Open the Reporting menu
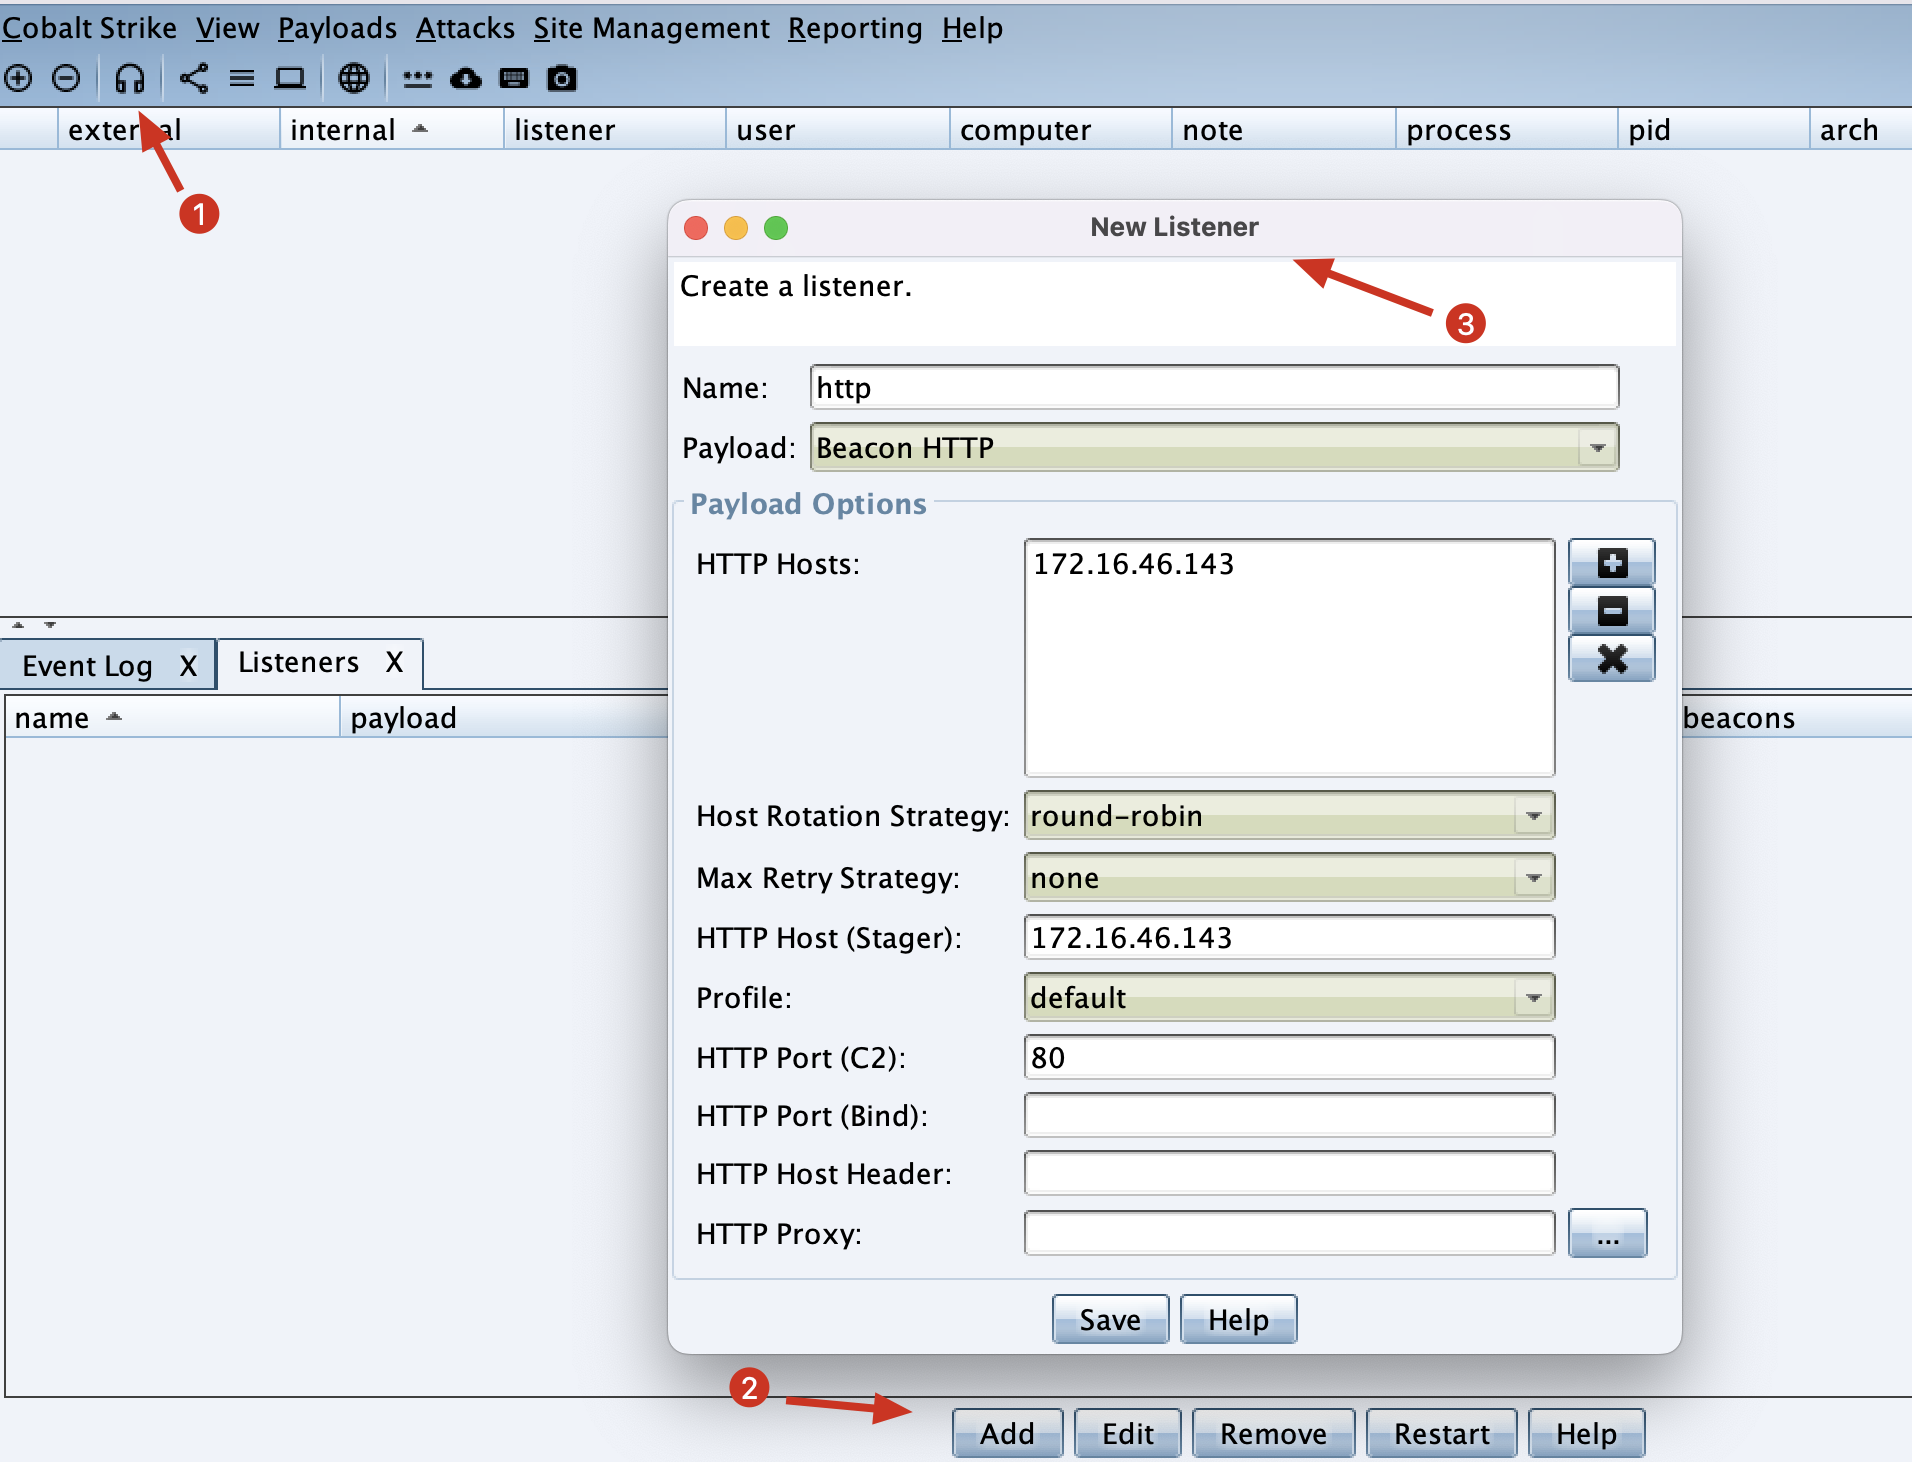 tap(855, 28)
